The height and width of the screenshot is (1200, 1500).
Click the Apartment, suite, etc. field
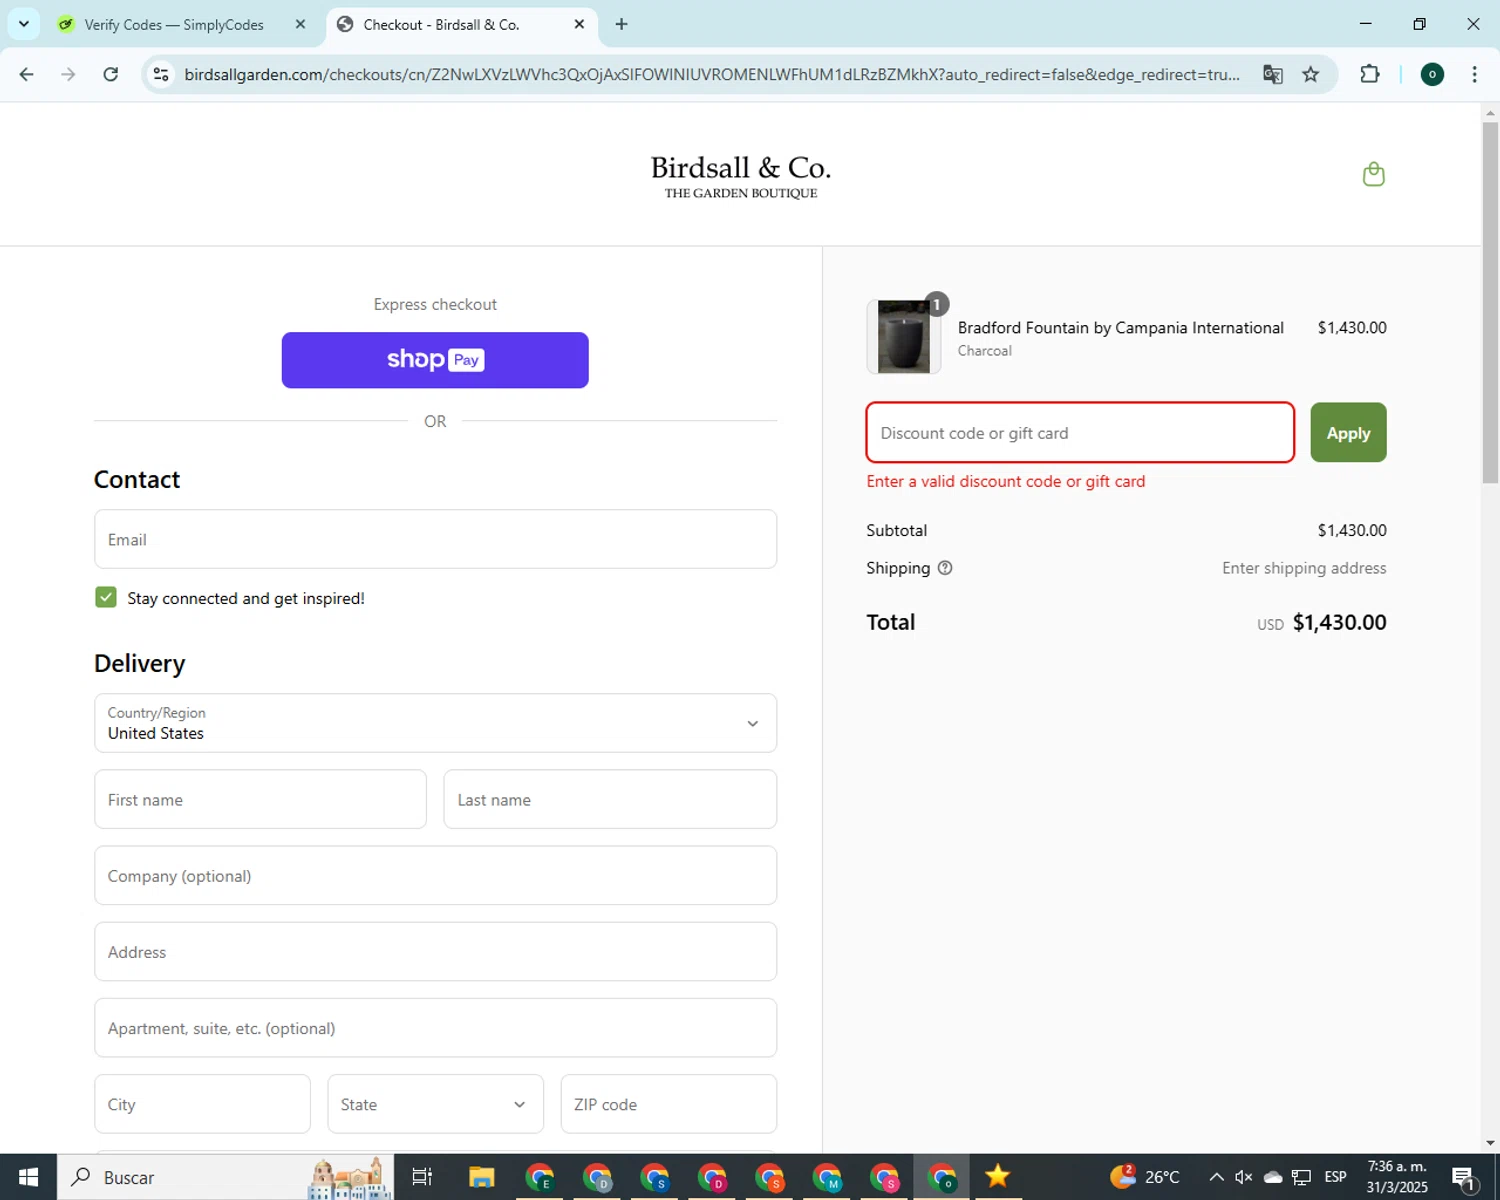435,1027
